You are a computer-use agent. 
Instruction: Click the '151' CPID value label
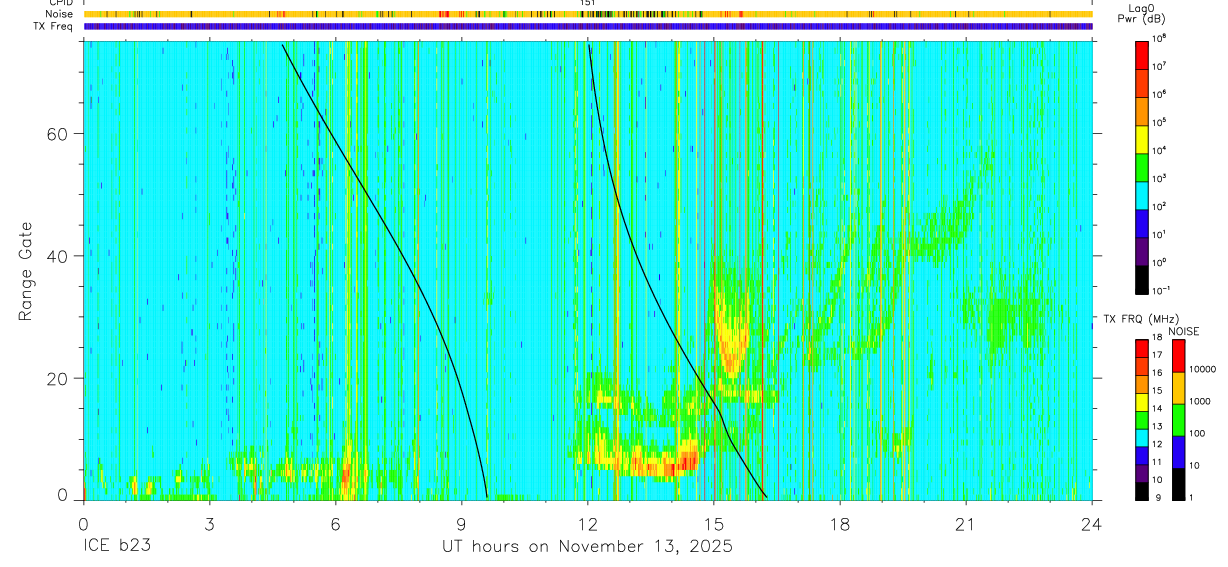587,3
